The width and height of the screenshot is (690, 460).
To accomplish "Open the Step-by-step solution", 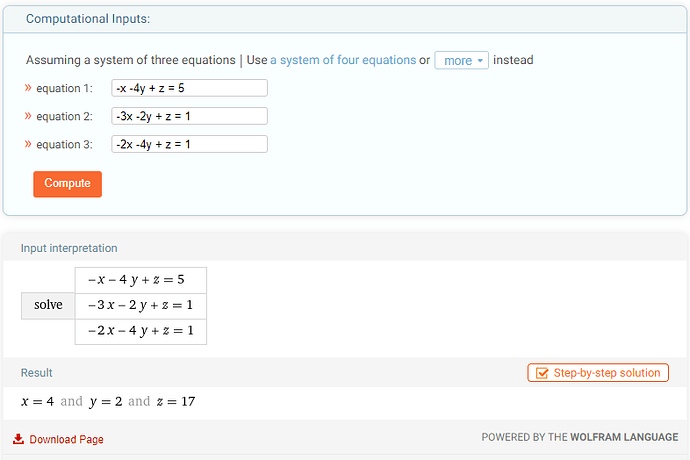I will click(x=598, y=373).
